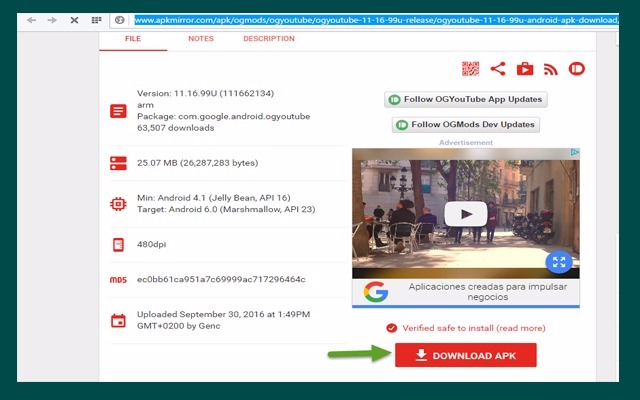Click the AdChoices icon on advertisement
The height and width of the screenshot is (400, 640).
tap(574, 154)
